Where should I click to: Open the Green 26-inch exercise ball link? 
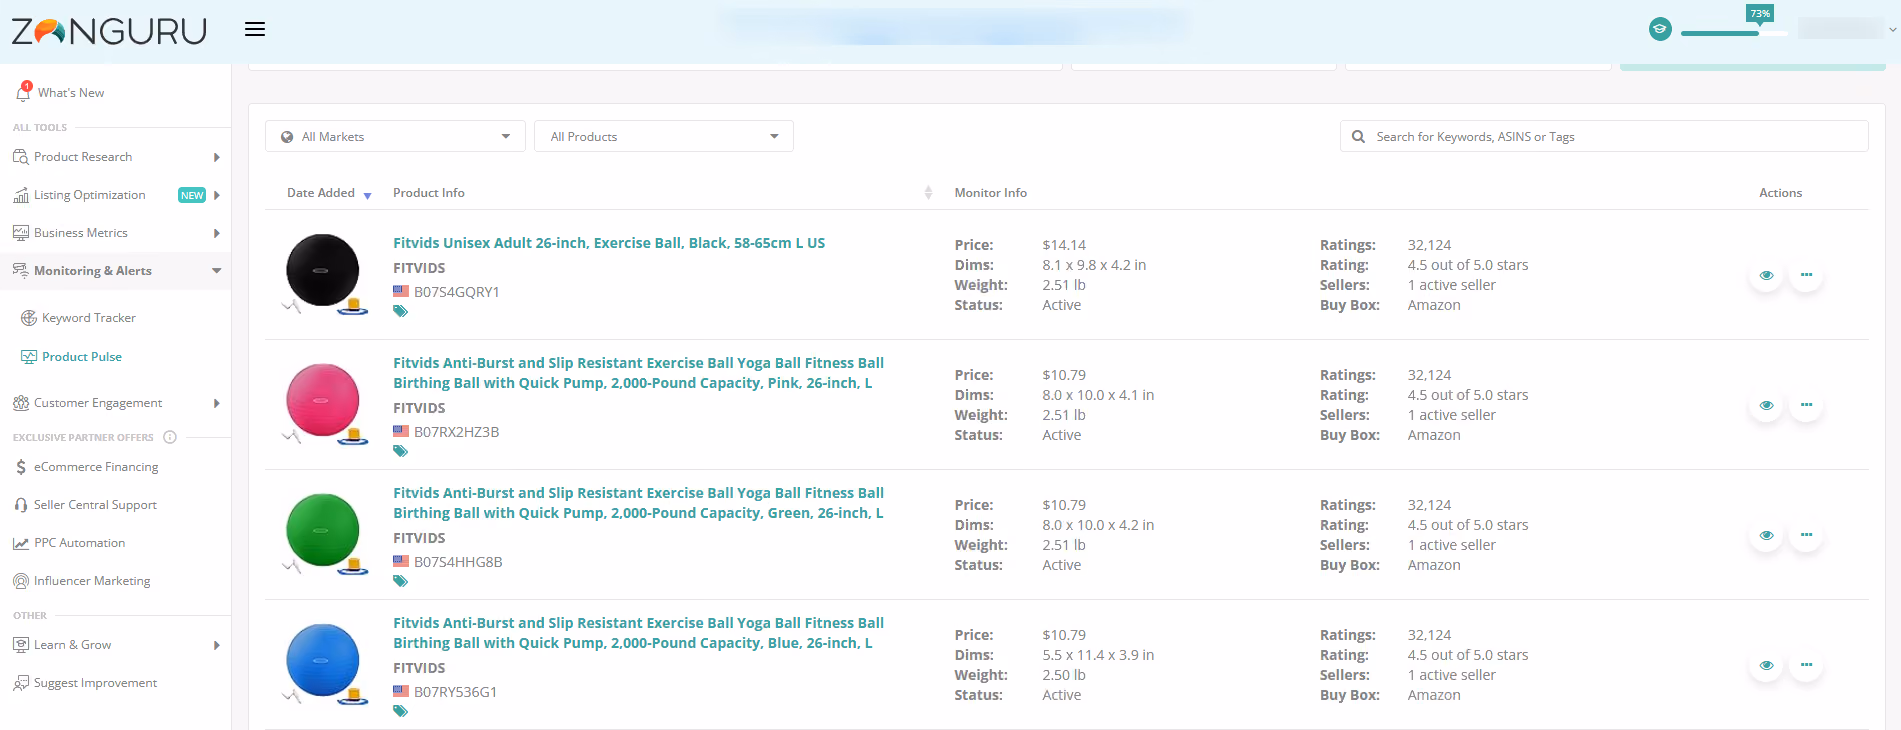[638, 503]
